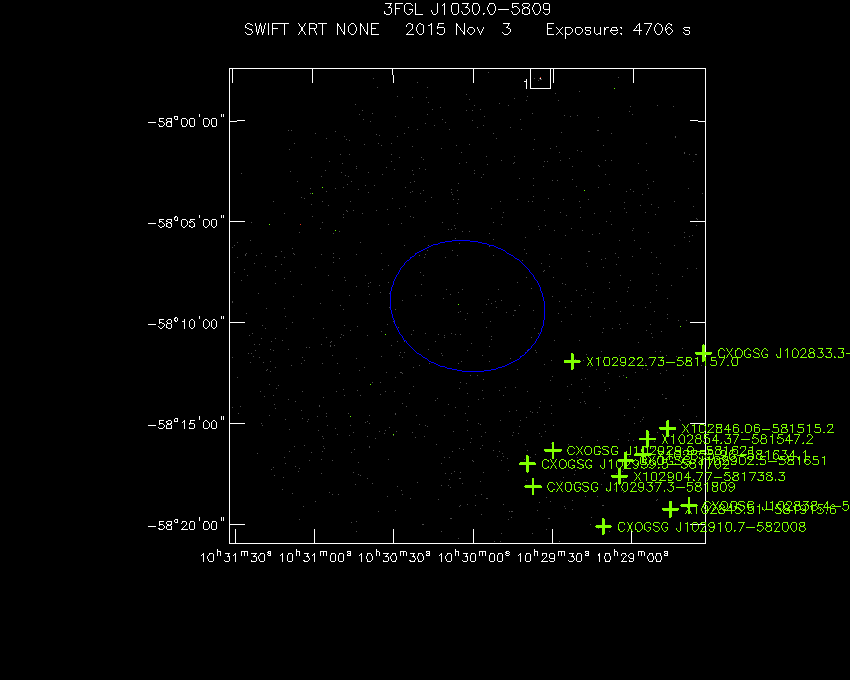Click the 10h30m00s right ascension label

474,557
